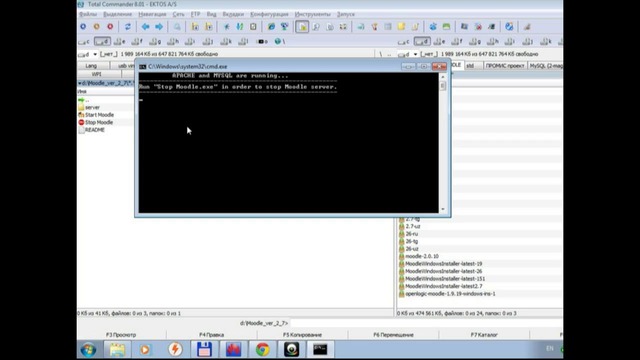Select Stop Moodle file
This screenshot has height=360, width=640.
(x=99, y=122)
